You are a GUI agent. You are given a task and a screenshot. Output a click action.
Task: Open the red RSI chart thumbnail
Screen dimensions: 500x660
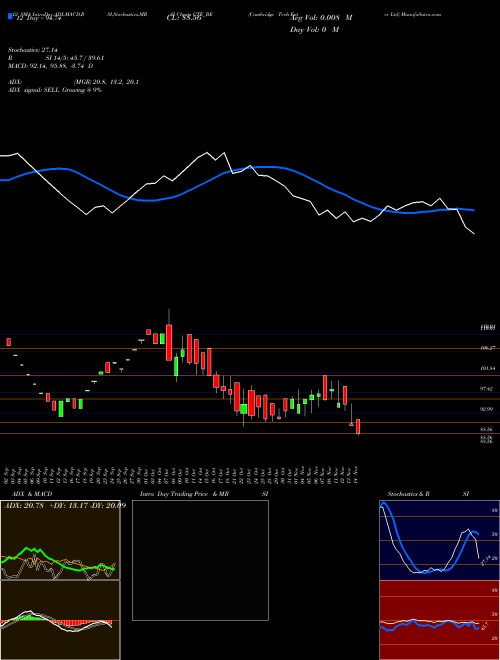point(439,620)
